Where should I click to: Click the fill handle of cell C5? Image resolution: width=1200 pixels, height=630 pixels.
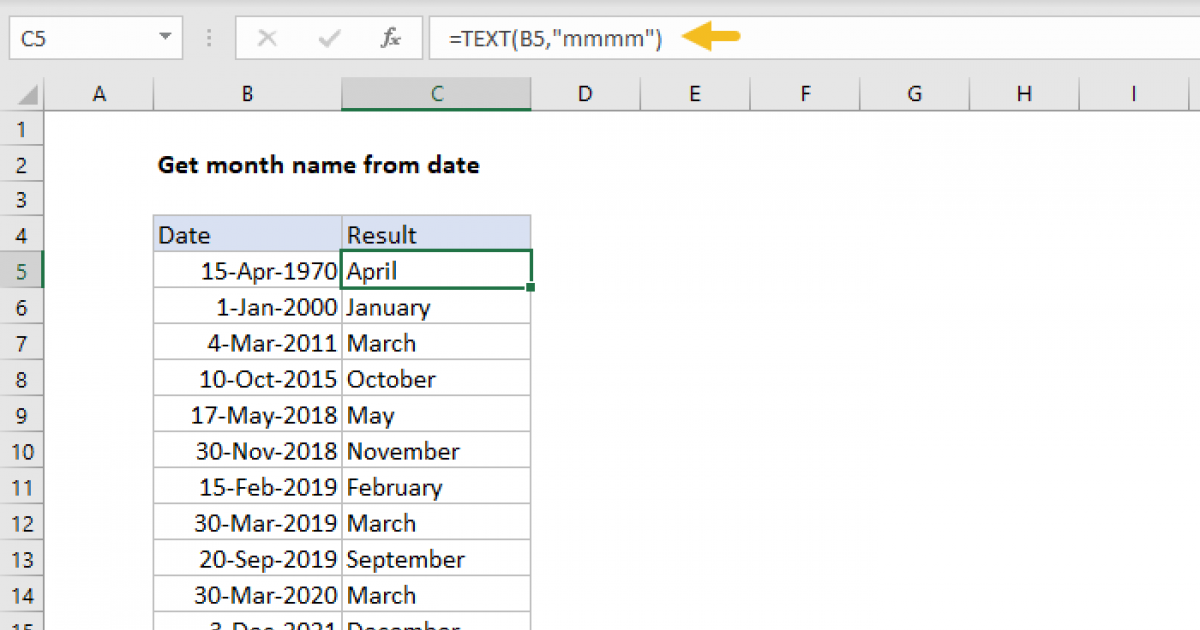[530, 288]
